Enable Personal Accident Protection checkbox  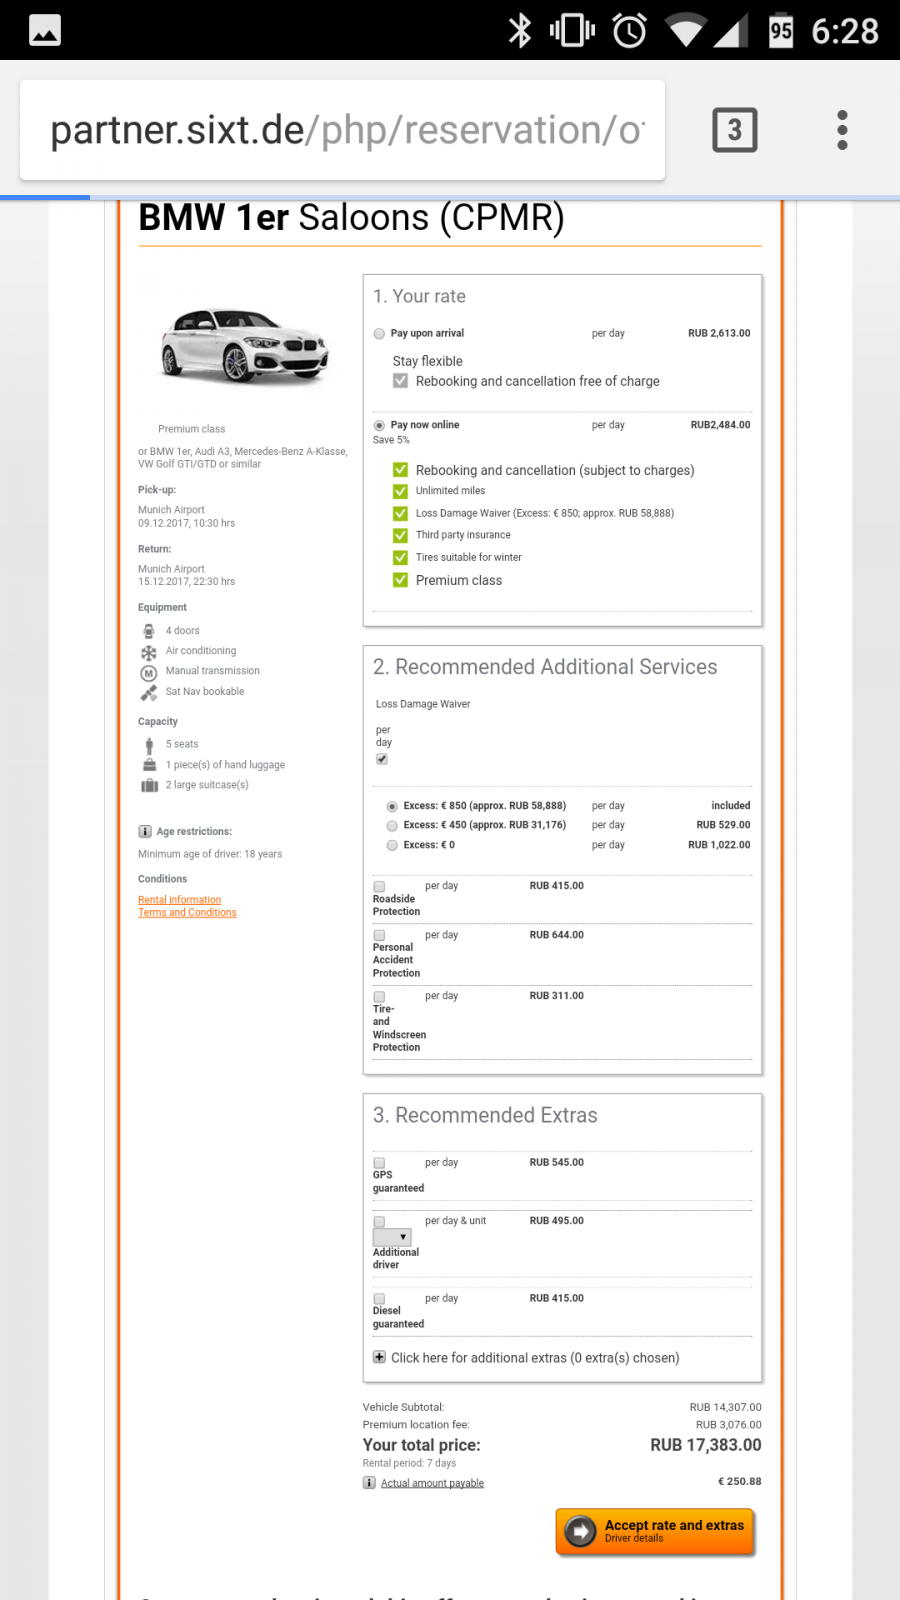[x=379, y=935]
